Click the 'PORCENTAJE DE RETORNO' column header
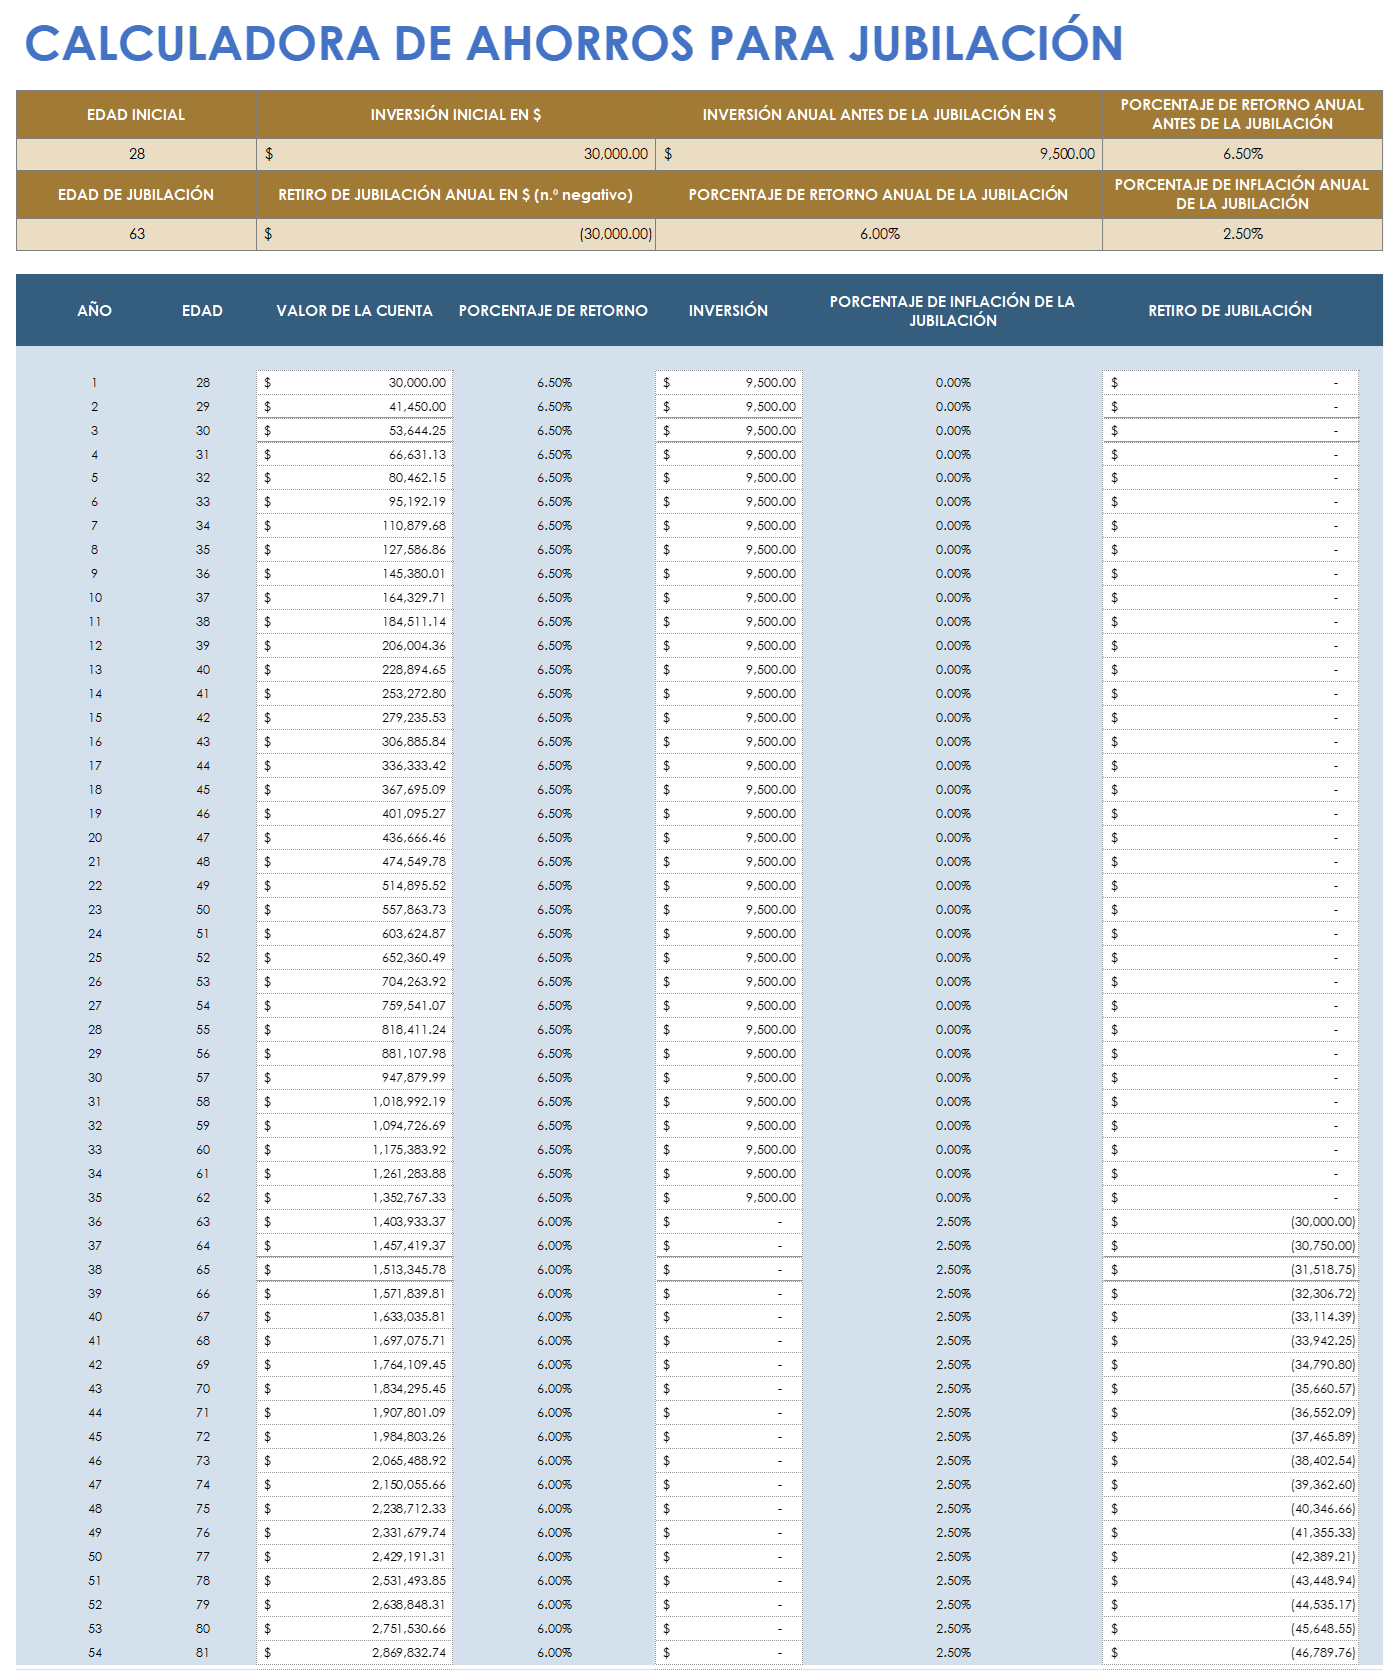Screen dimensions: 1400x1680 pos(553,311)
